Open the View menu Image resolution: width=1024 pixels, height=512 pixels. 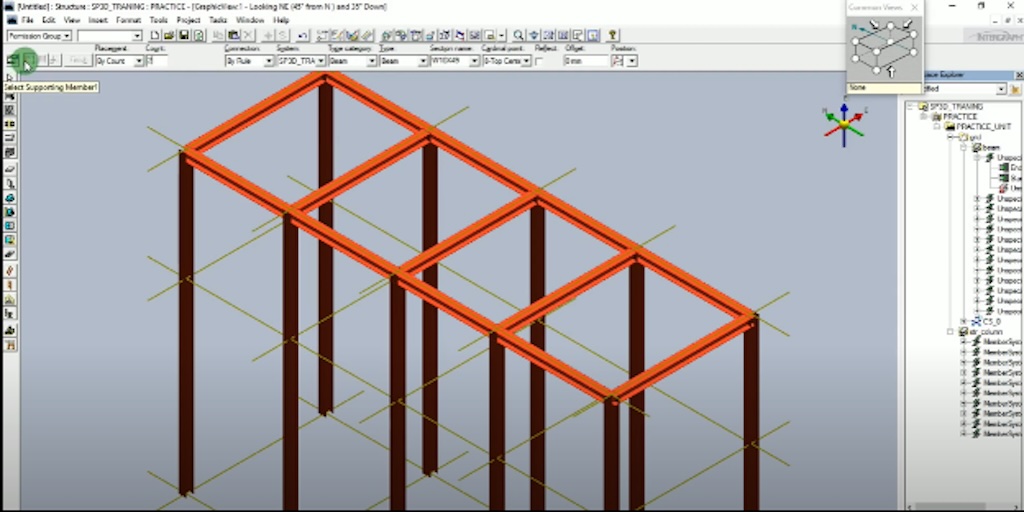tap(72, 20)
